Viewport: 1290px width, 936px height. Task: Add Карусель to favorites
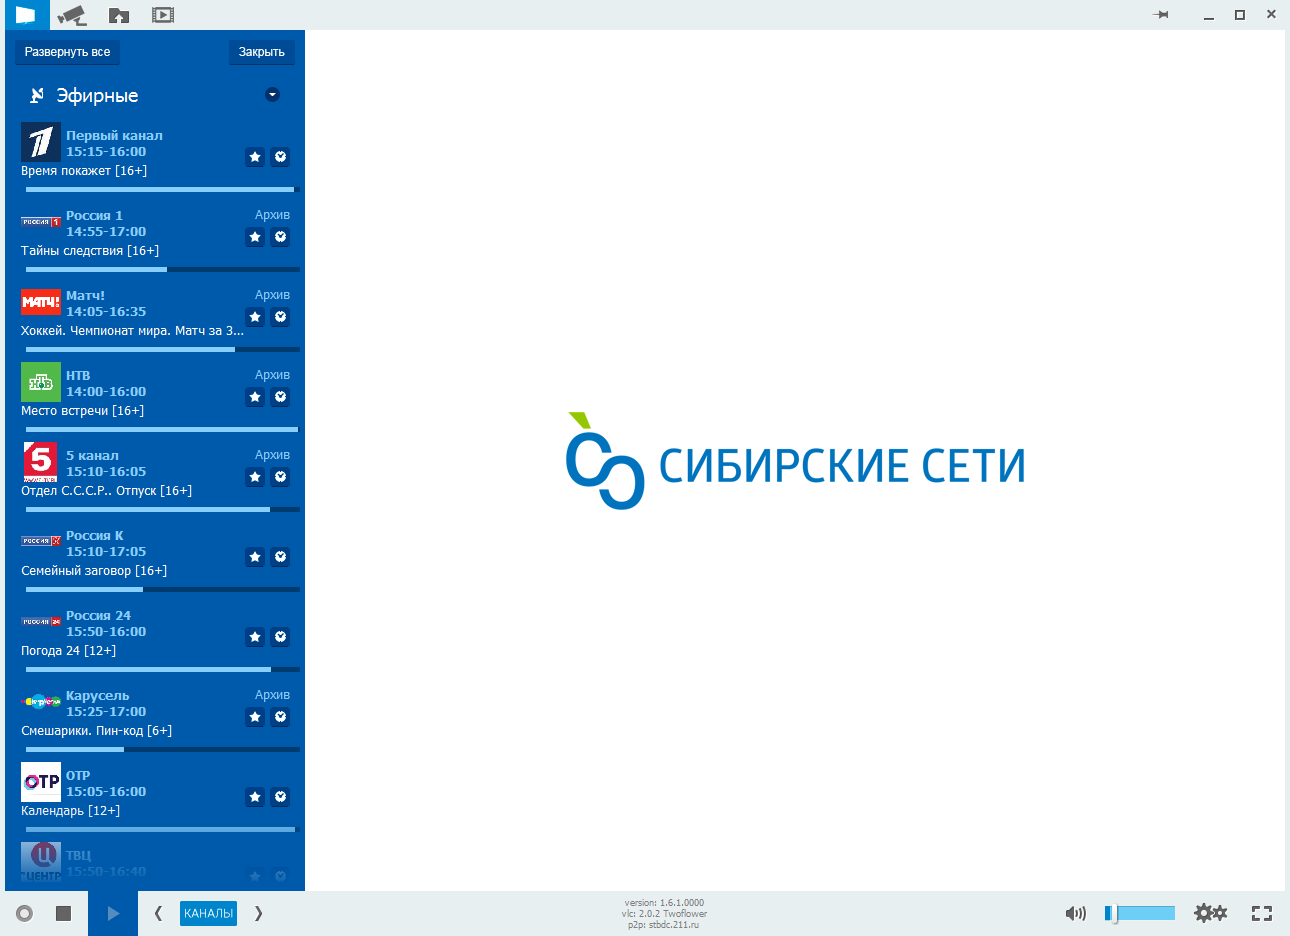click(x=255, y=717)
